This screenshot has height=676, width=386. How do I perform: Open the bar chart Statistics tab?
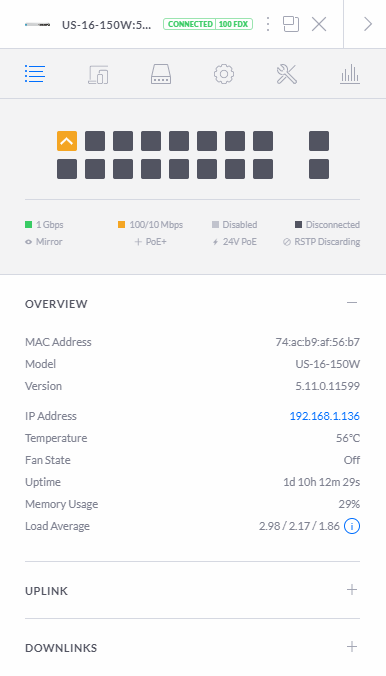pos(350,74)
